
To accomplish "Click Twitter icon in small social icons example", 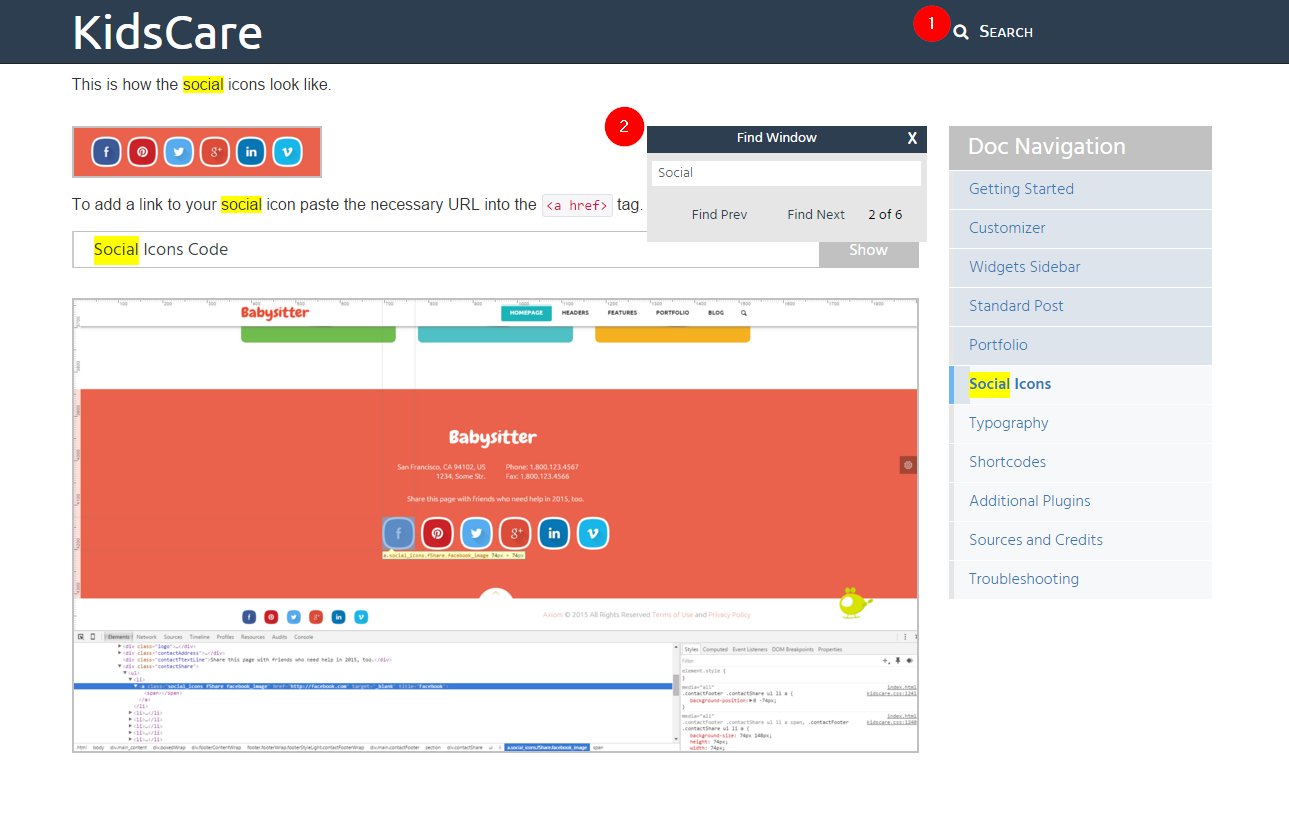I will click(179, 152).
